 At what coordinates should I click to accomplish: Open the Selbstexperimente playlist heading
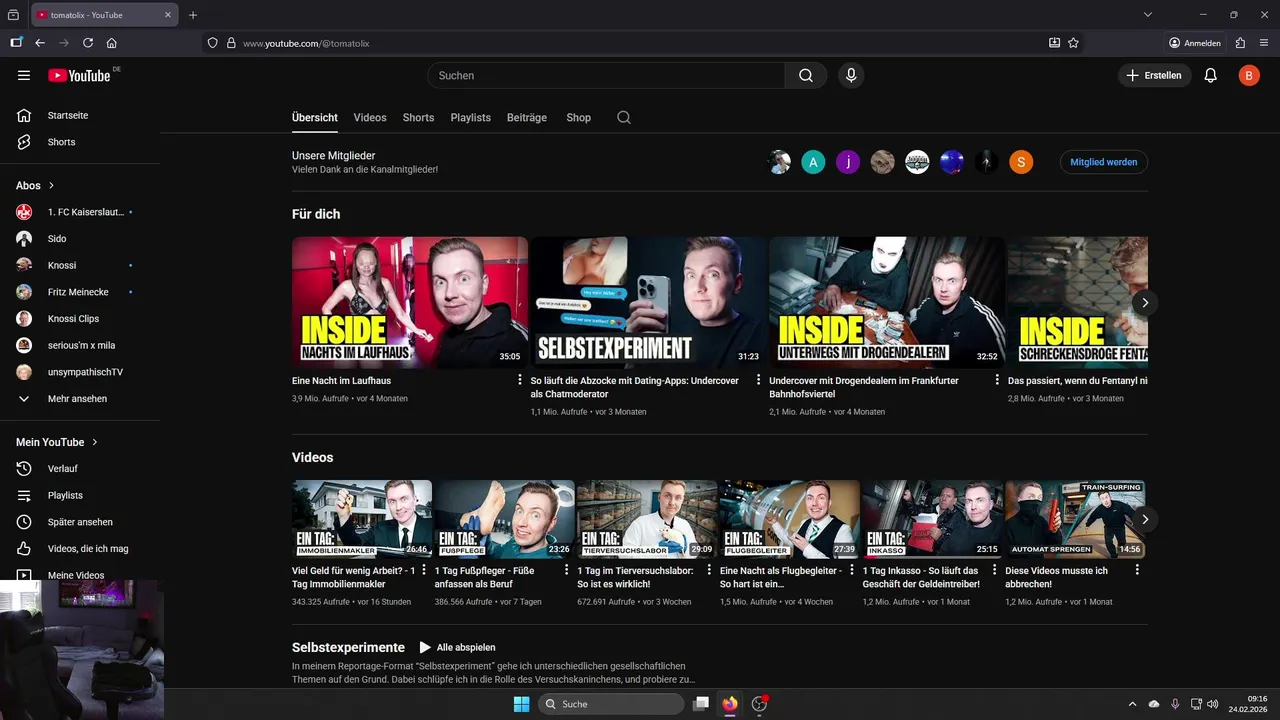[x=348, y=647]
